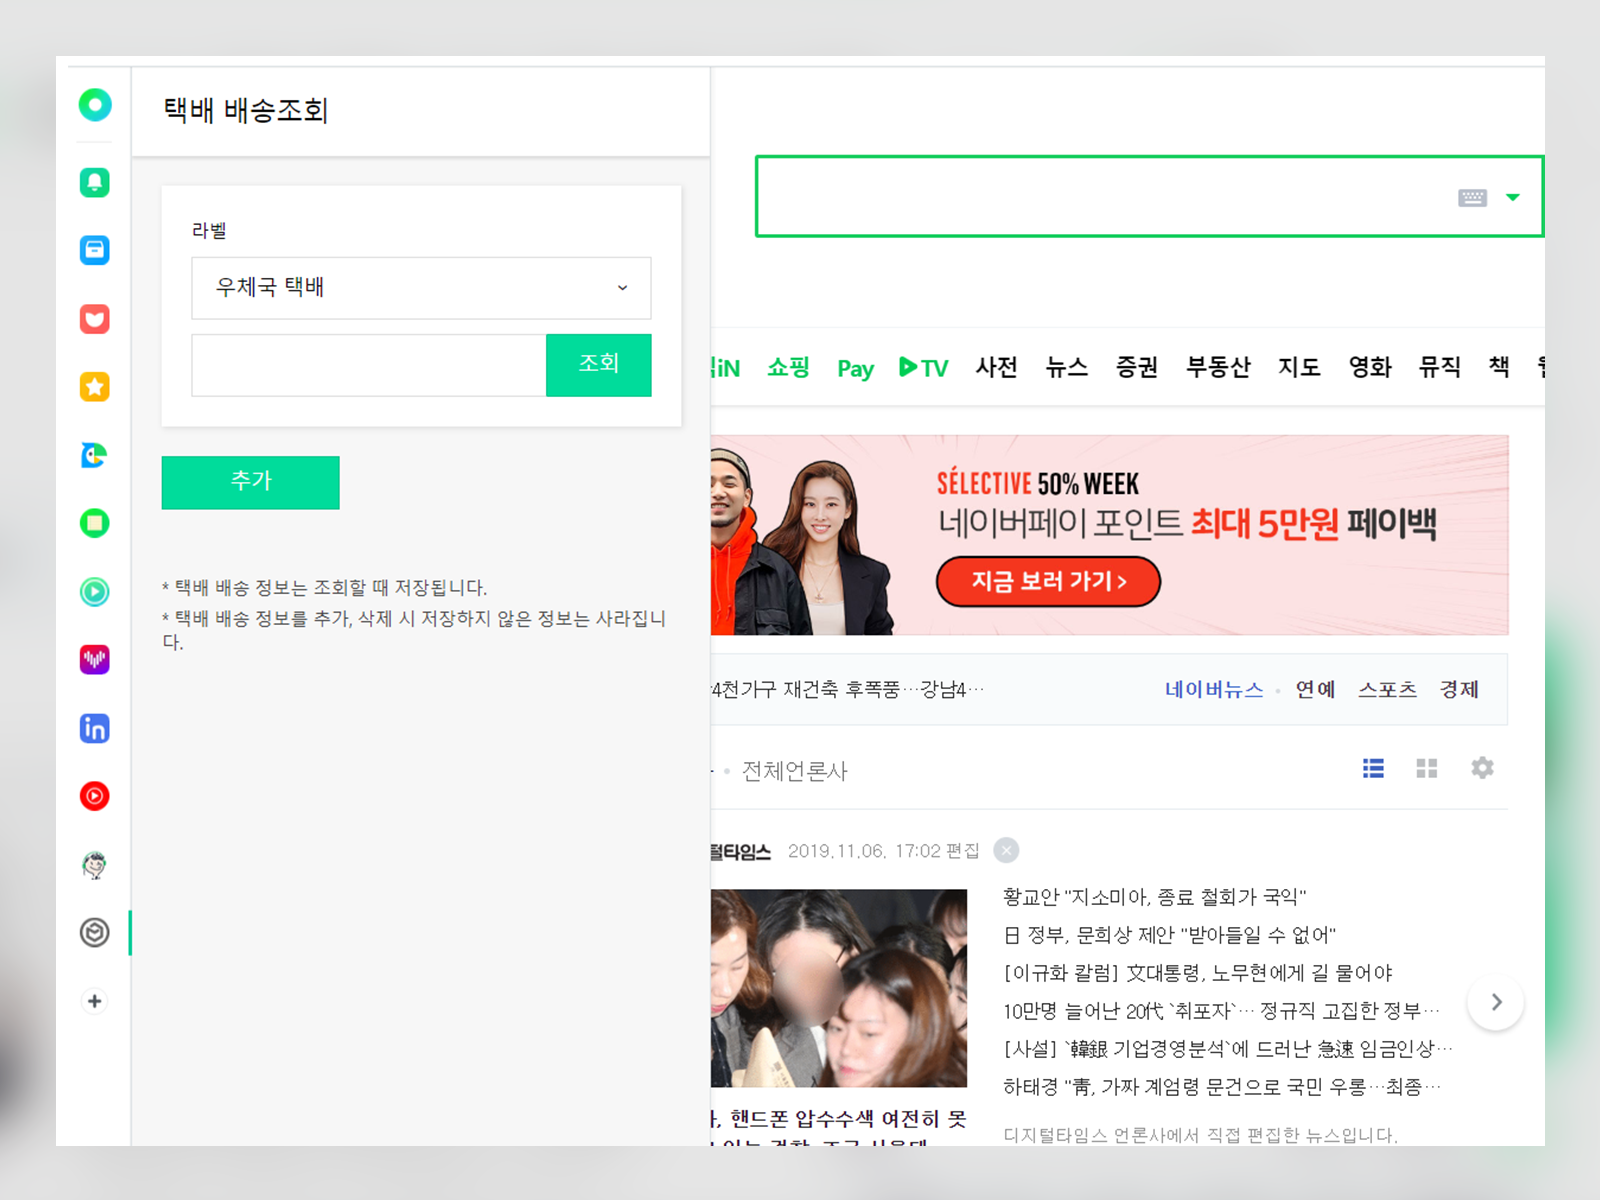Image resolution: width=1600 pixels, height=1200 pixels.
Task: Open the 뉴스 news menu item
Action: click(x=1066, y=367)
